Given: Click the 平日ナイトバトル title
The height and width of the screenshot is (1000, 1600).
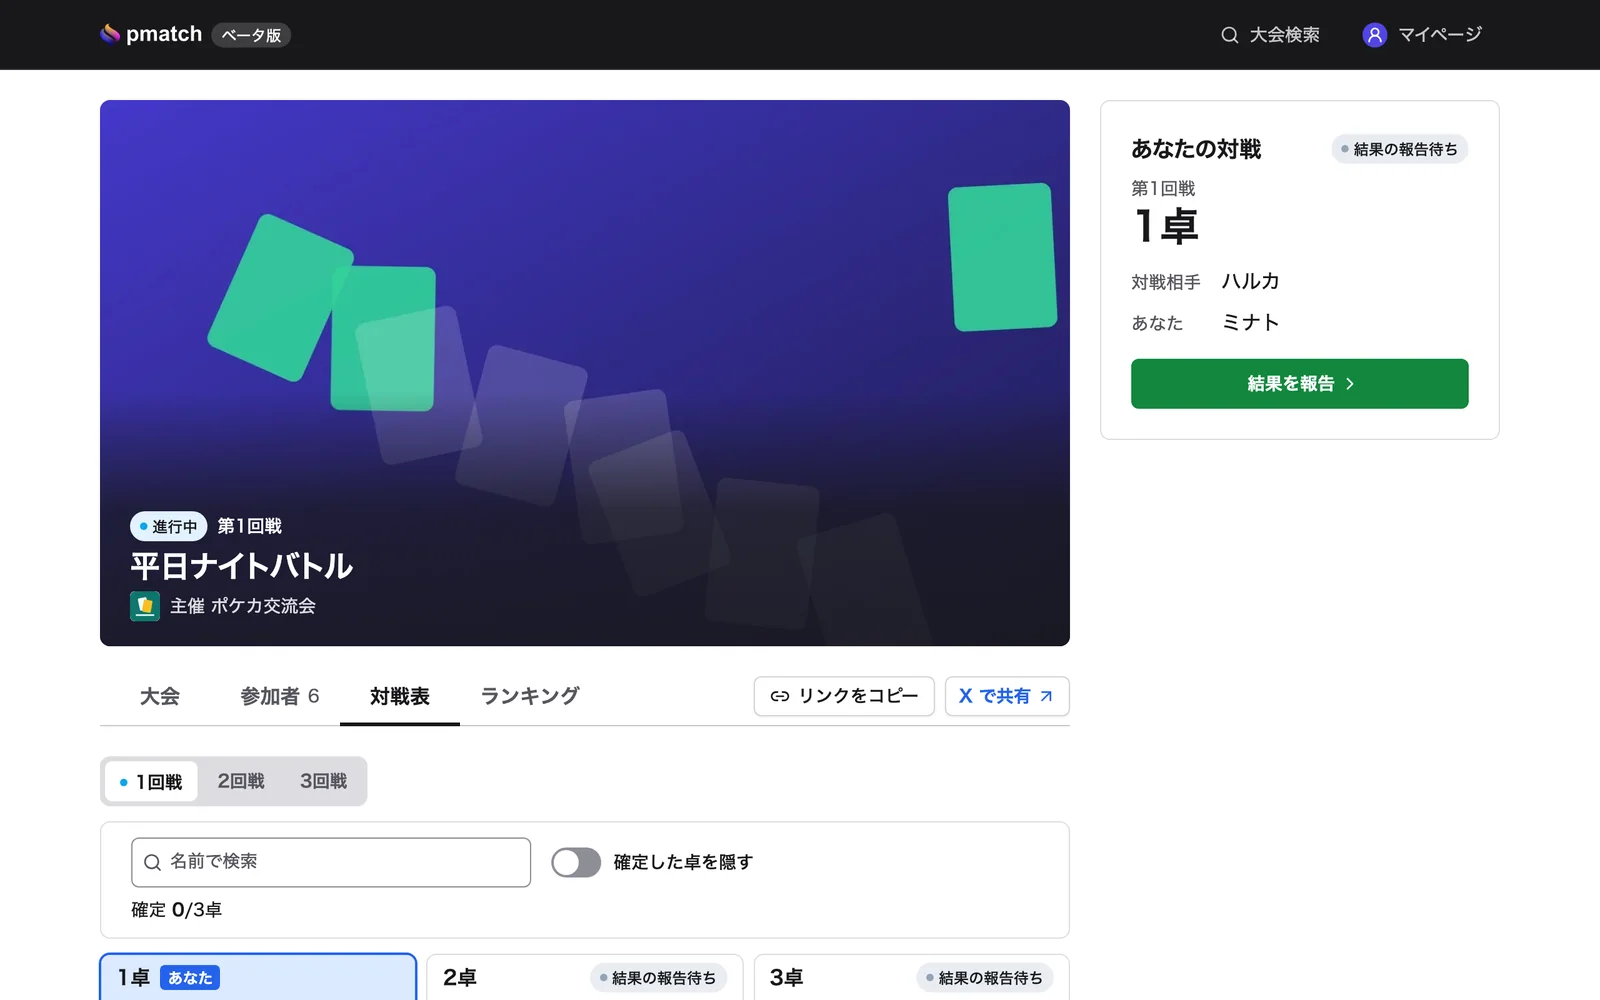Looking at the screenshot, I should coord(241,566).
